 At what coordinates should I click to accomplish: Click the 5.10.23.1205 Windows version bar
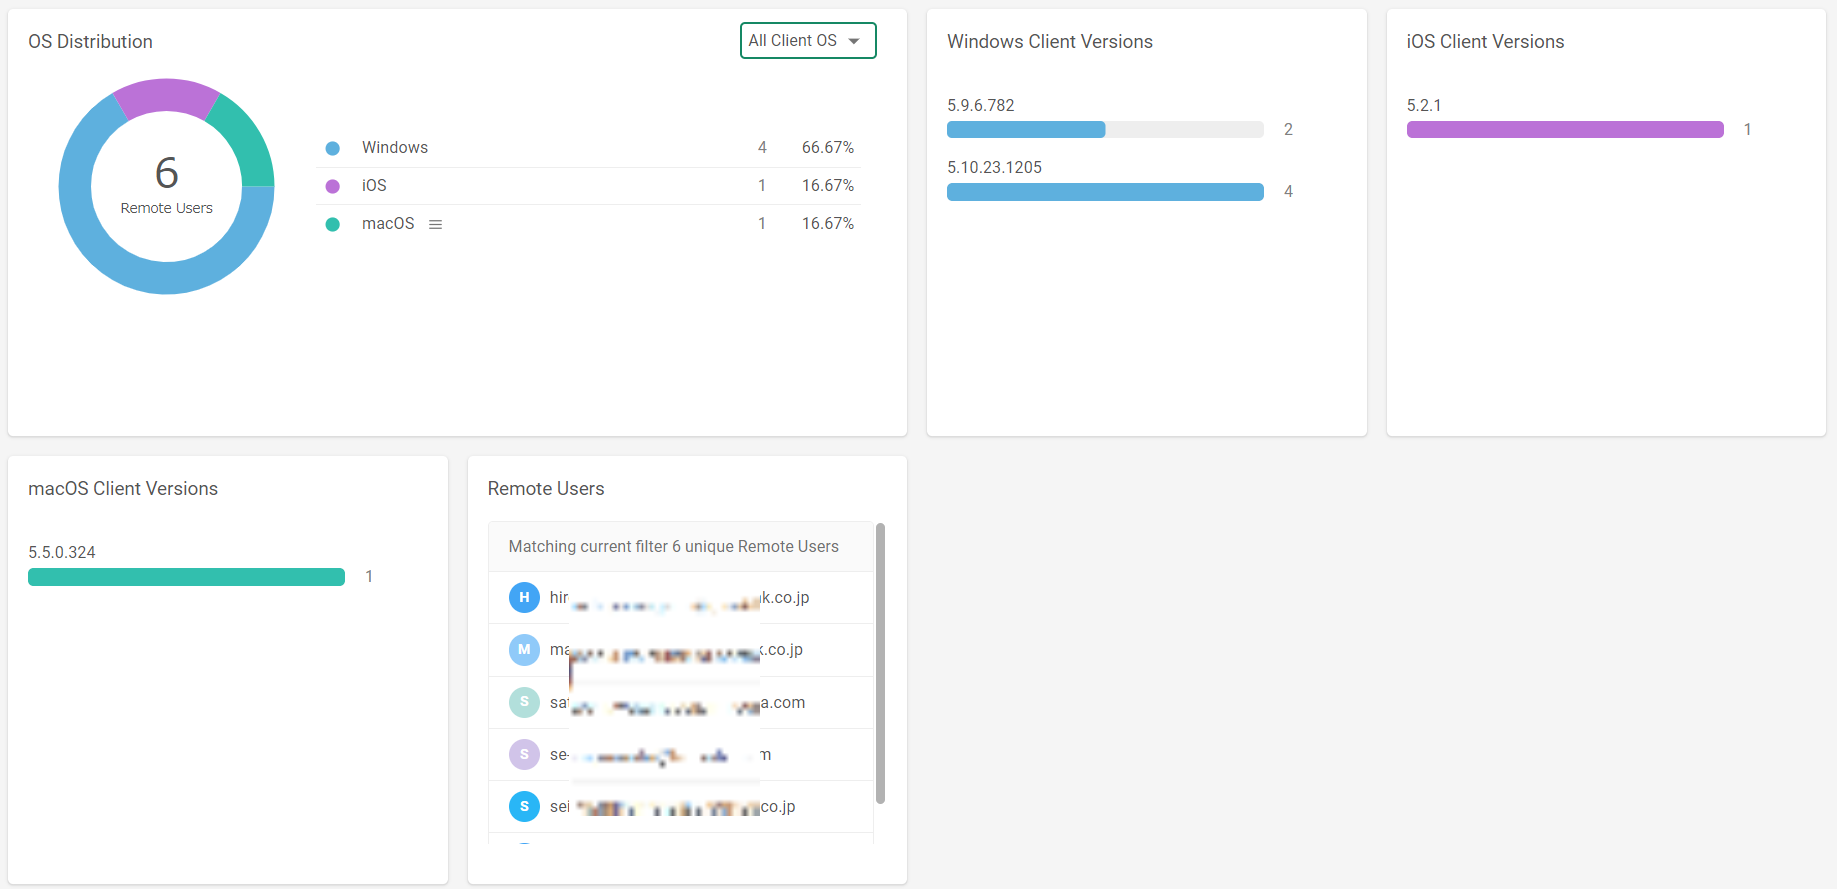(1105, 192)
